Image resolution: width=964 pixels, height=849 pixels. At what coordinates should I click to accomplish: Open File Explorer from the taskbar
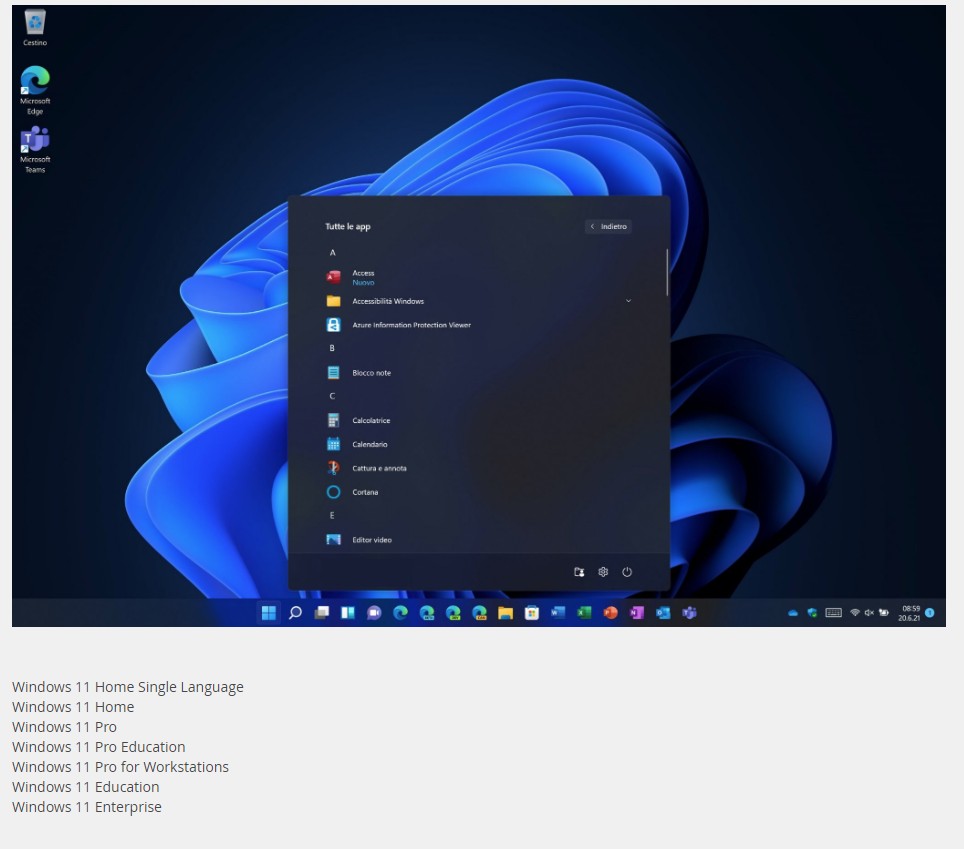click(505, 613)
